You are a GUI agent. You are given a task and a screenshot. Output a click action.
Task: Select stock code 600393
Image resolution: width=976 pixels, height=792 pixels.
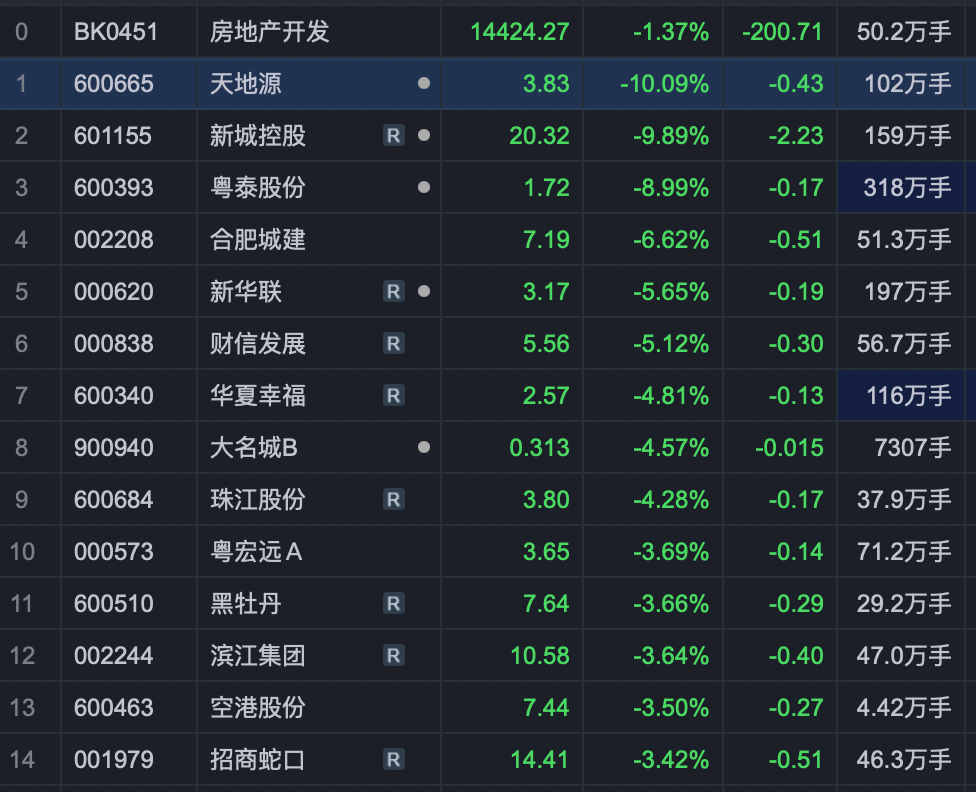click(113, 187)
